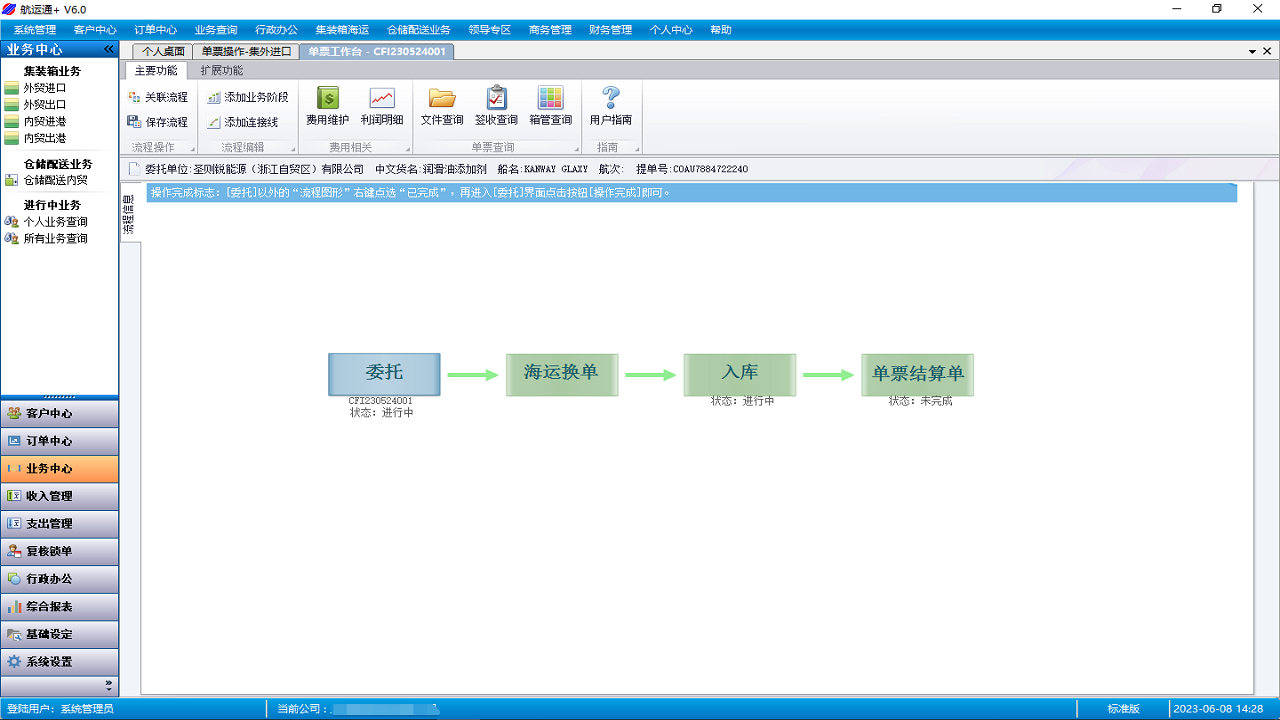This screenshot has height=720, width=1280.
Task: Open the 财务管理 menu
Action: 610,30
